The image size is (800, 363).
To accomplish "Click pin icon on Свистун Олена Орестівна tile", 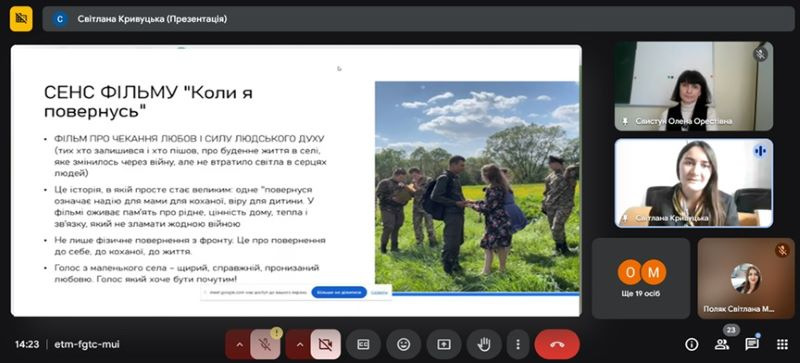I will pos(625,122).
